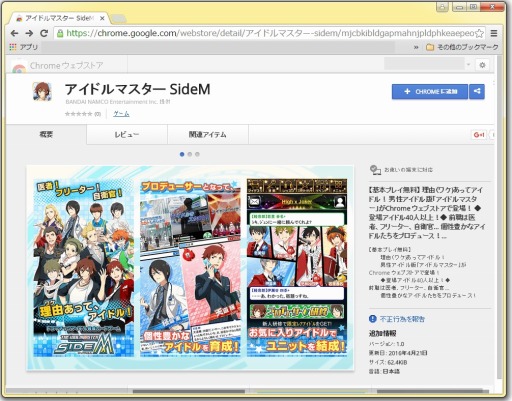
Task: Select the first carousel dot
Action: [x=182, y=154]
